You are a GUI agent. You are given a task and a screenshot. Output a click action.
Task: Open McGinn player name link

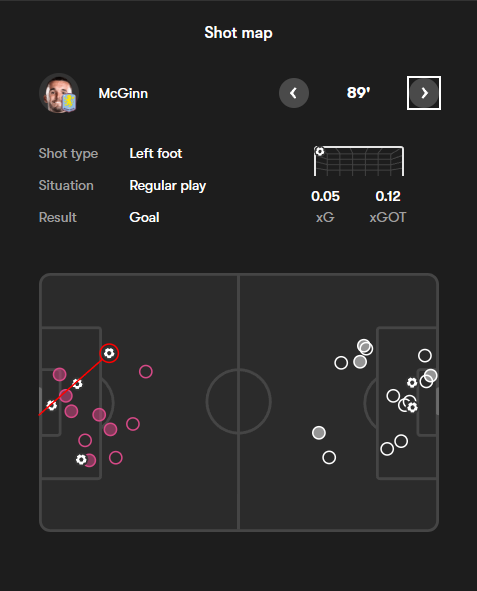pos(123,93)
